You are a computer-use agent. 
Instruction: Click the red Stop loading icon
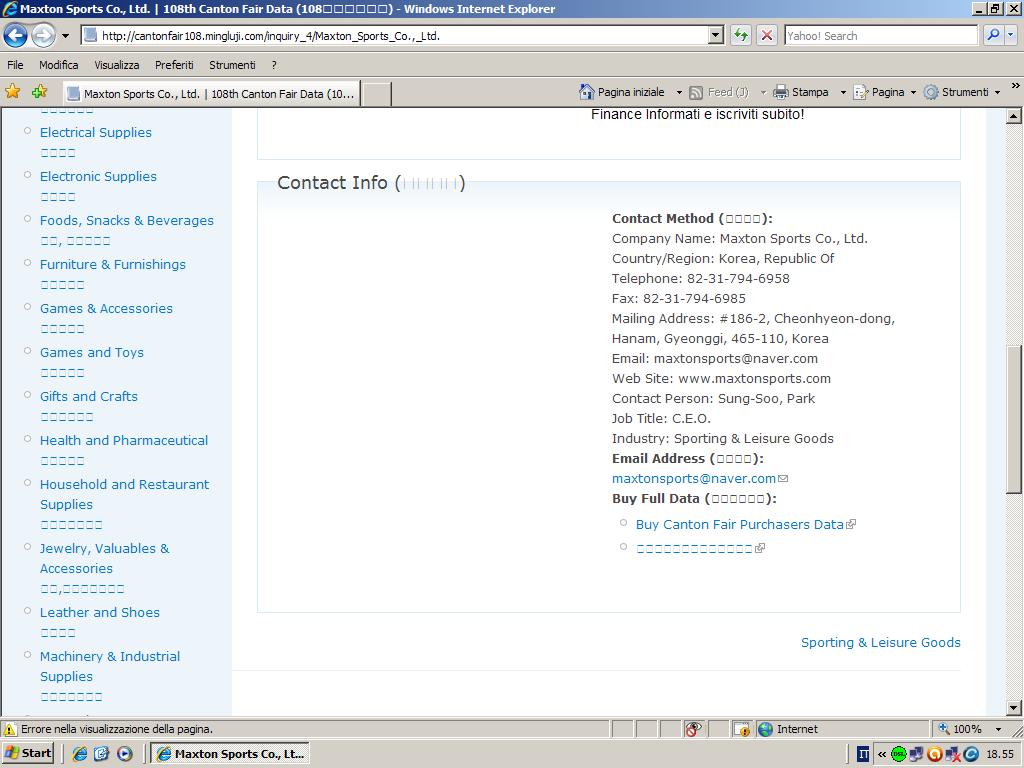[767, 35]
